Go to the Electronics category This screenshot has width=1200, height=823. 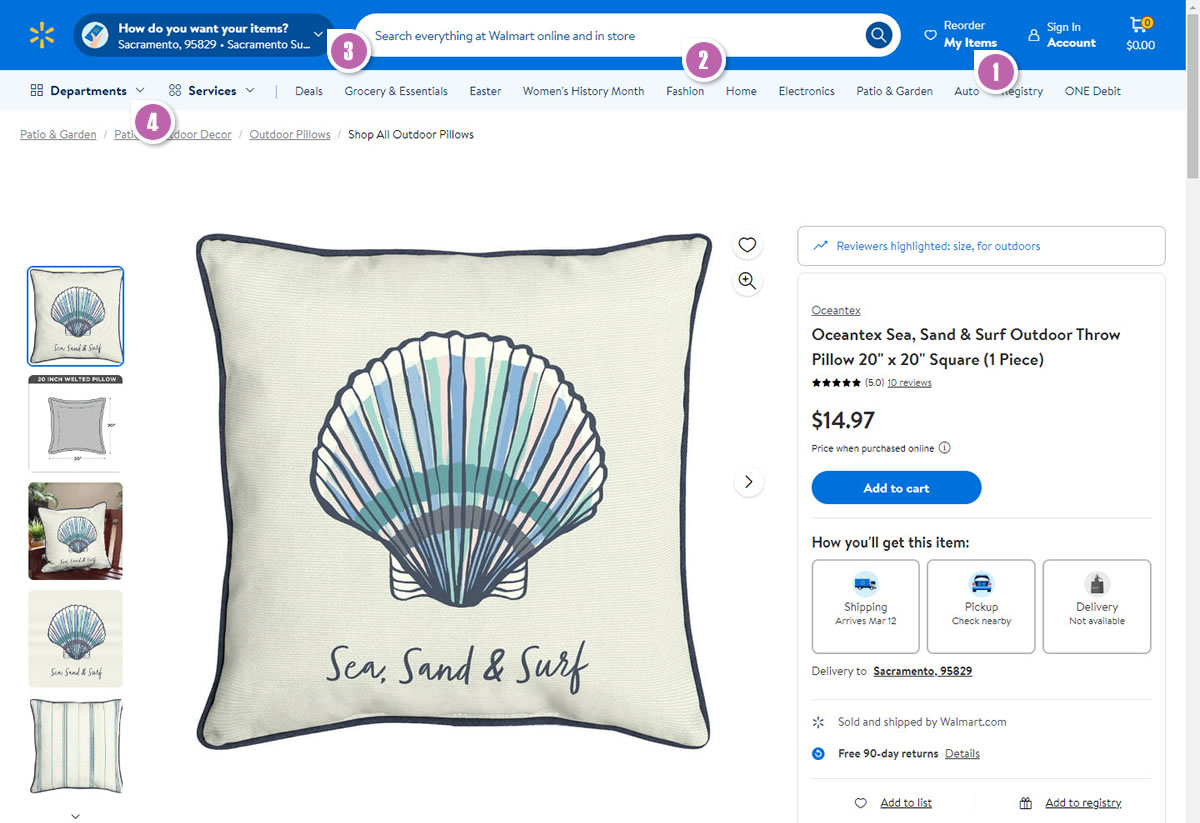coord(806,91)
